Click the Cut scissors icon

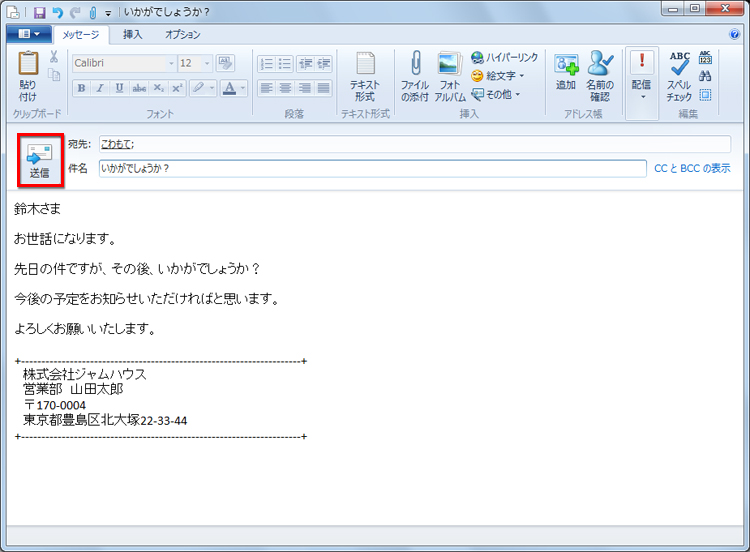tap(54, 57)
